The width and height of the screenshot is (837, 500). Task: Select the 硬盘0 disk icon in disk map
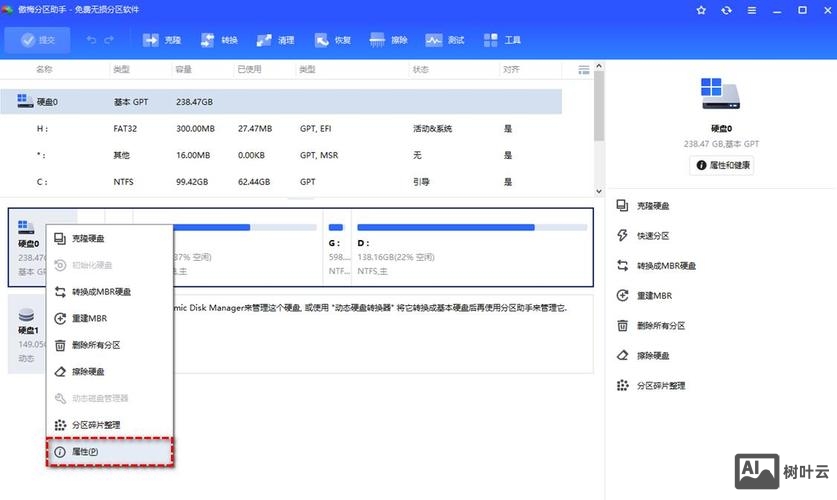click(26, 227)
